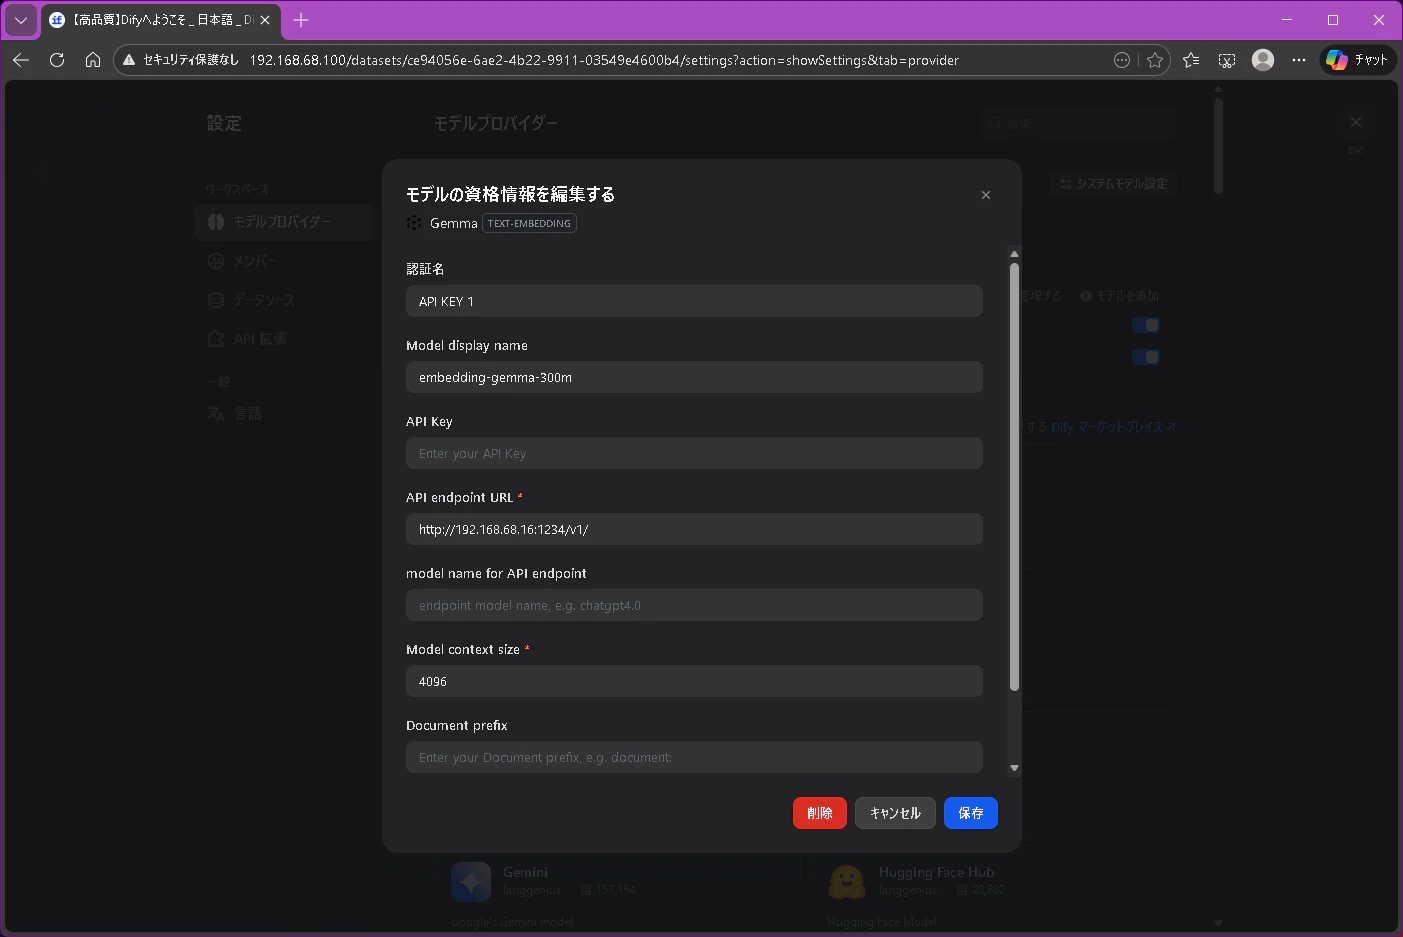
Task: Go back in browser
Action: 21,60
